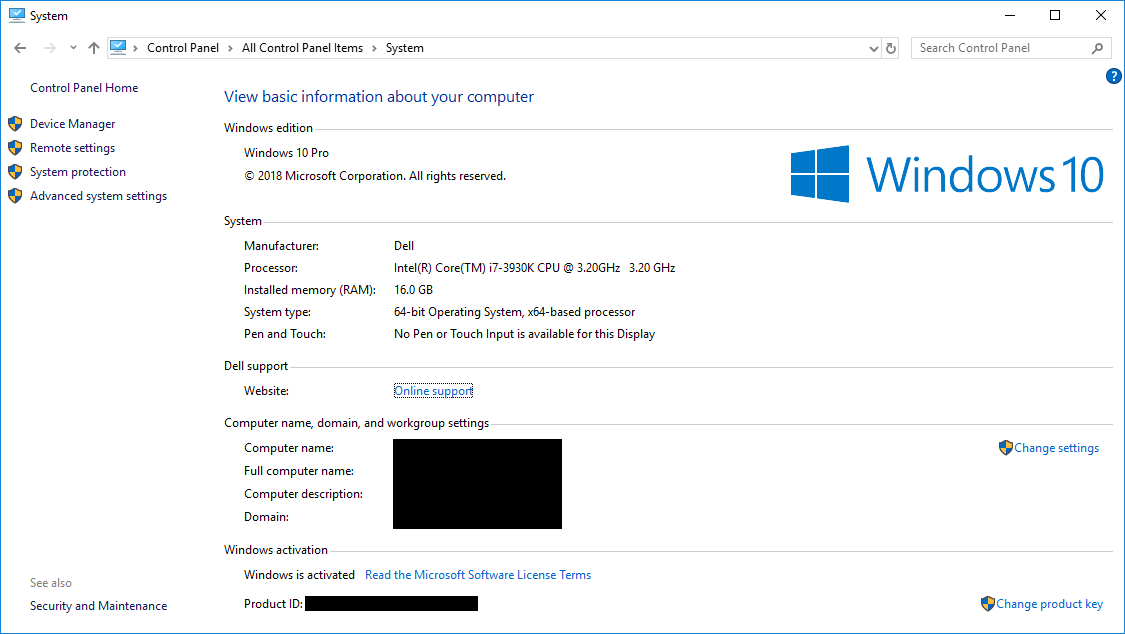1125x634 pixels.
Task: Click the shield icon next to Change product key
Action: (x=987, y=604)
